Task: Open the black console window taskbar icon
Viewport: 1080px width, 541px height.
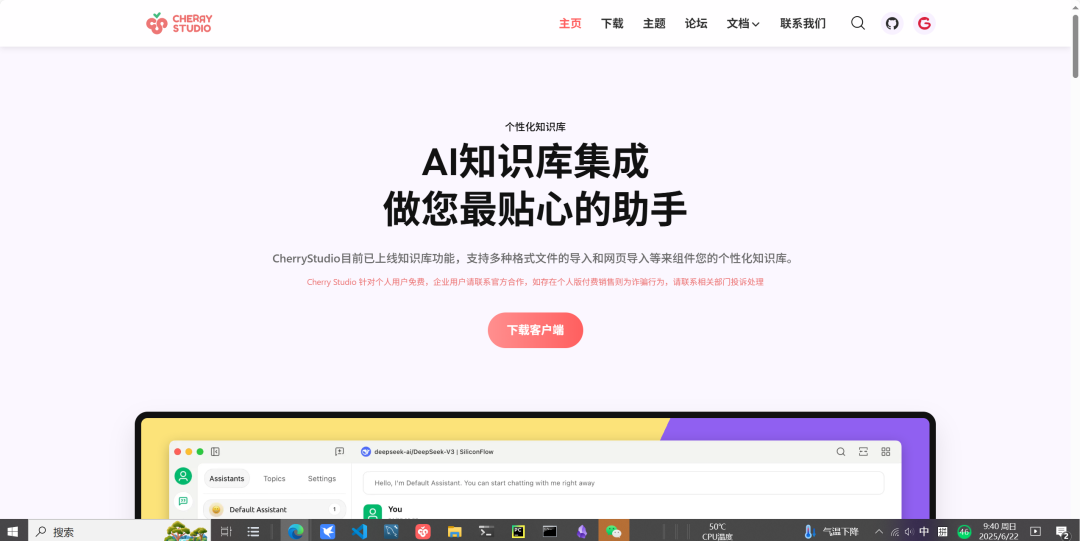Action: (x=550, y=531)
